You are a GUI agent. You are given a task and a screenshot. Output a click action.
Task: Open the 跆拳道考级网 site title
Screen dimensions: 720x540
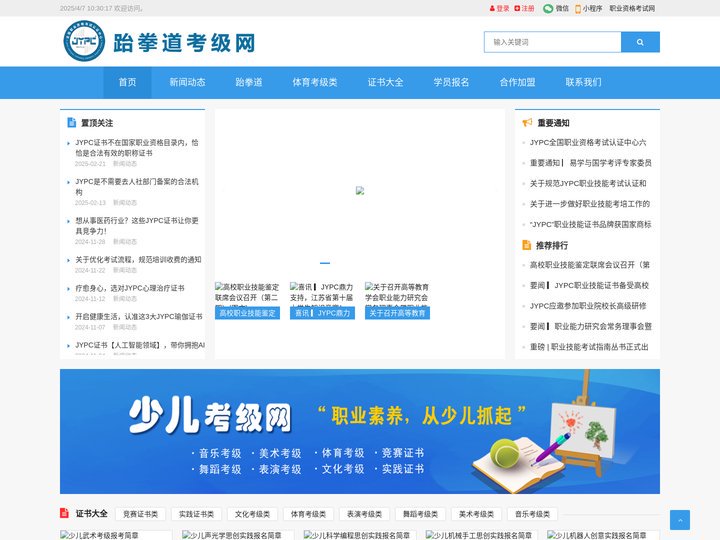coord(184,43)
